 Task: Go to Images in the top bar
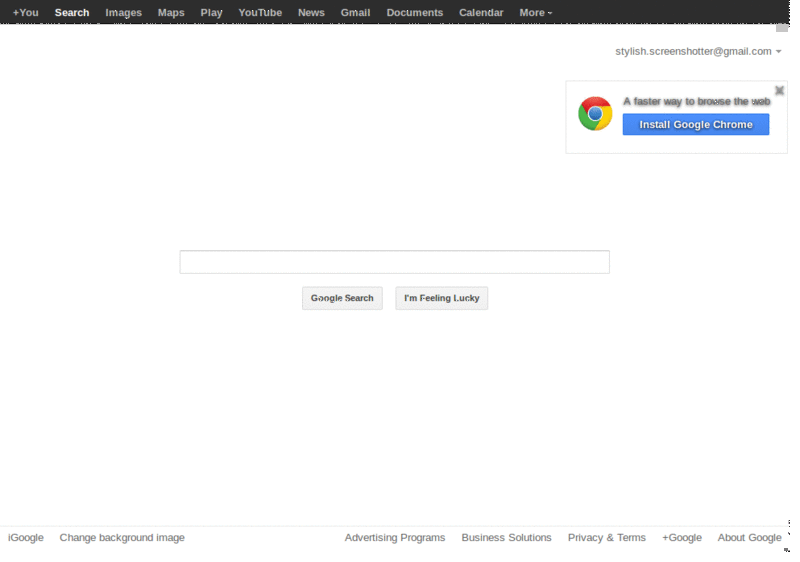click(x=123, y=12)
